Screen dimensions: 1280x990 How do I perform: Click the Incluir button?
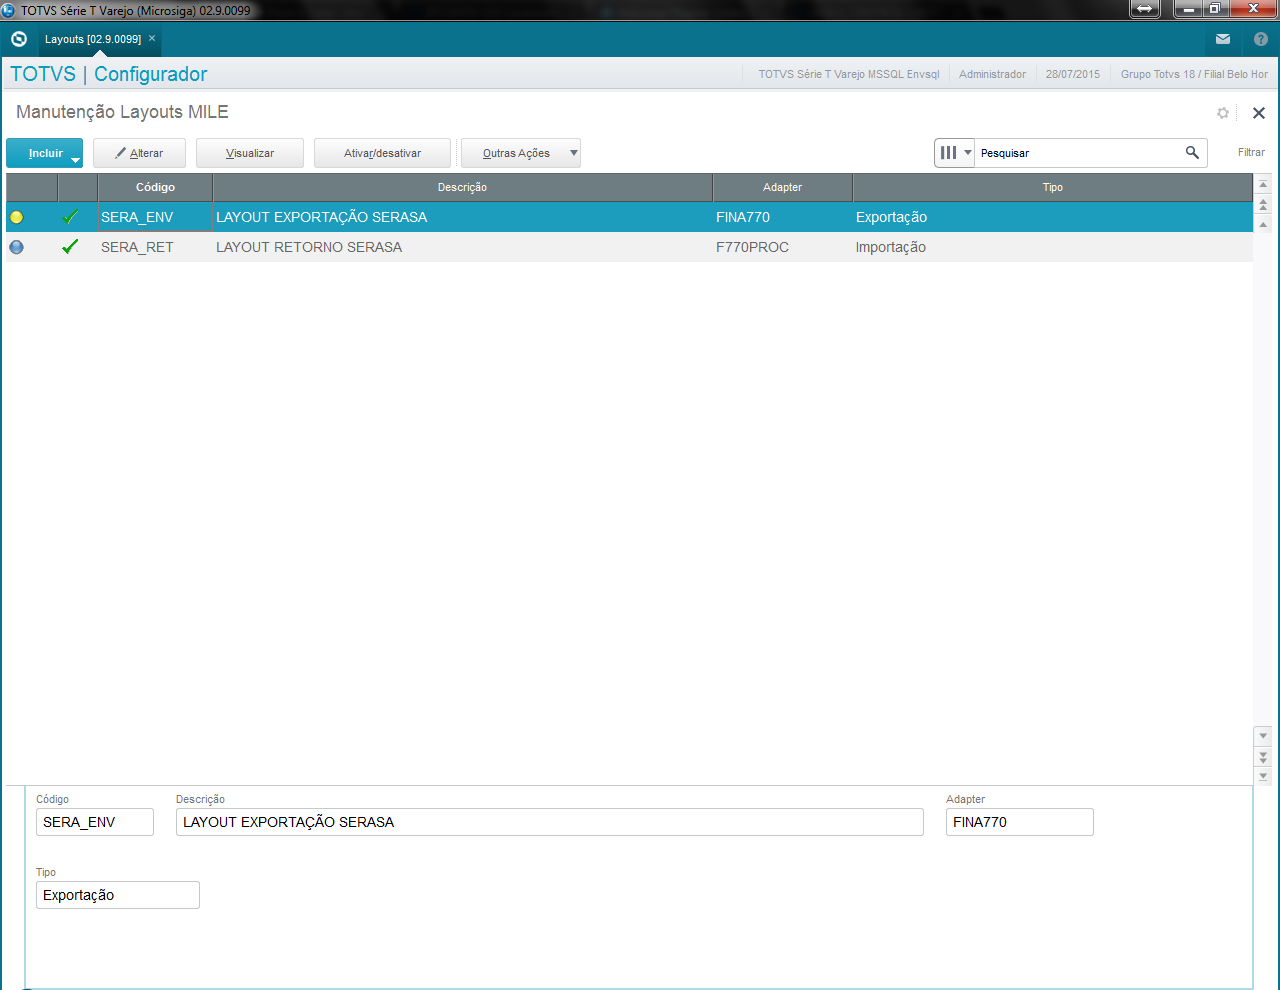tap(45, 153)
